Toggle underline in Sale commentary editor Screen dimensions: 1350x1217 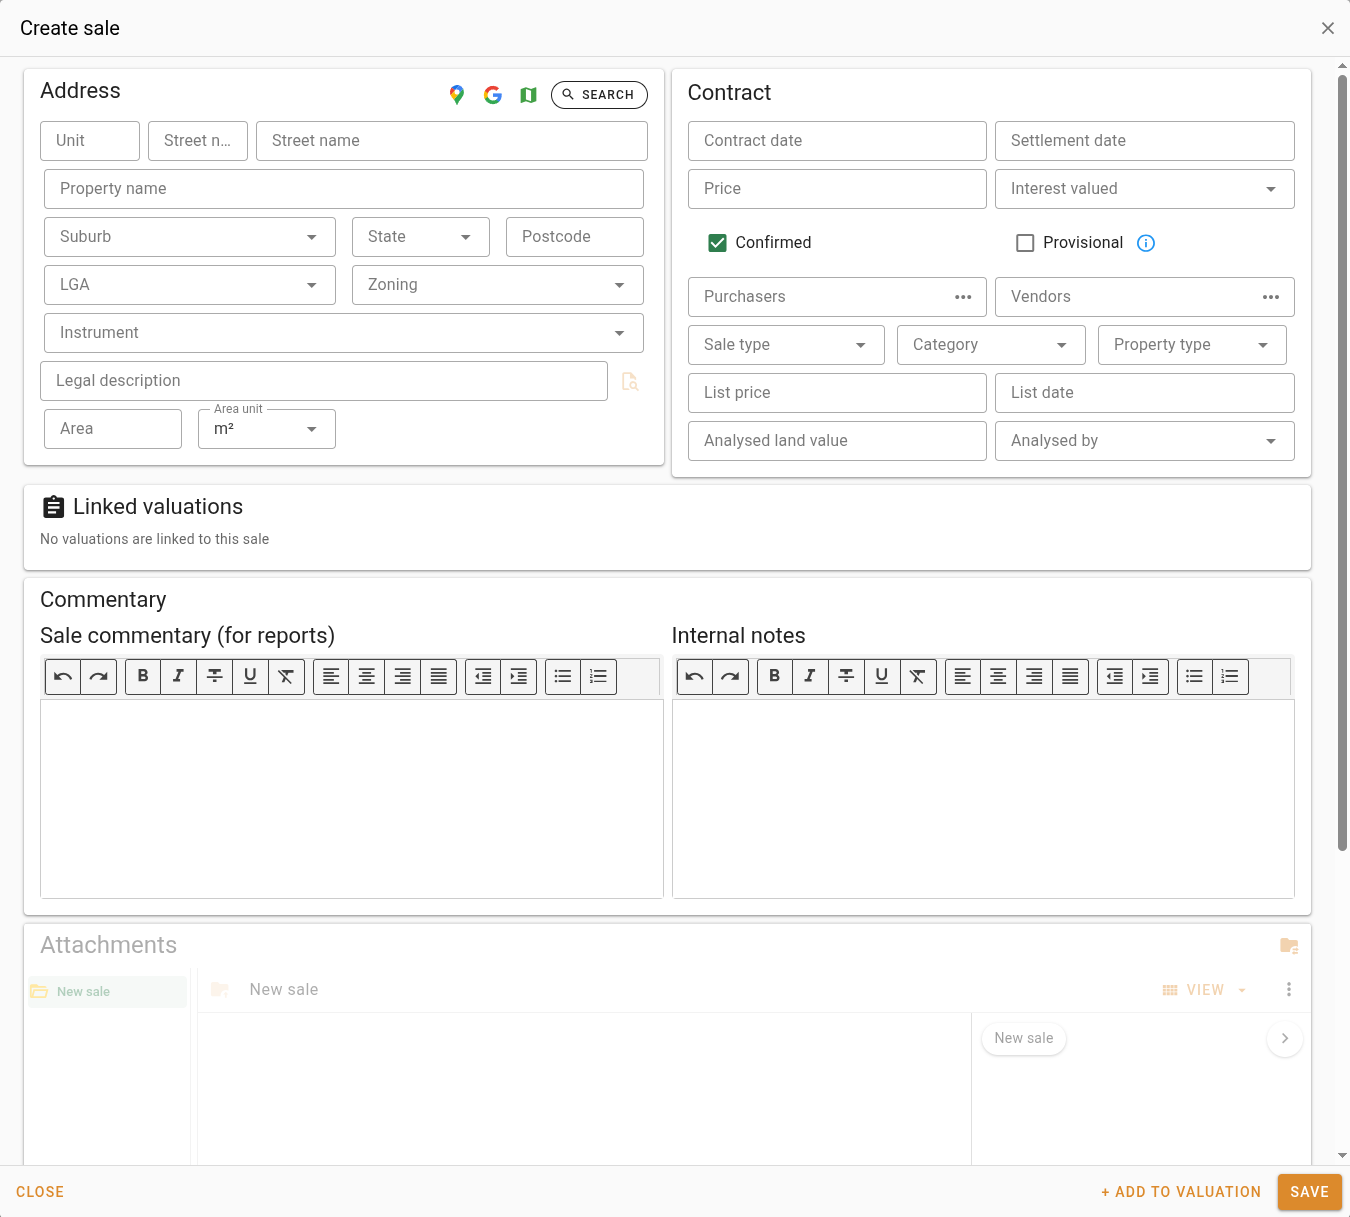coord(251,677)
